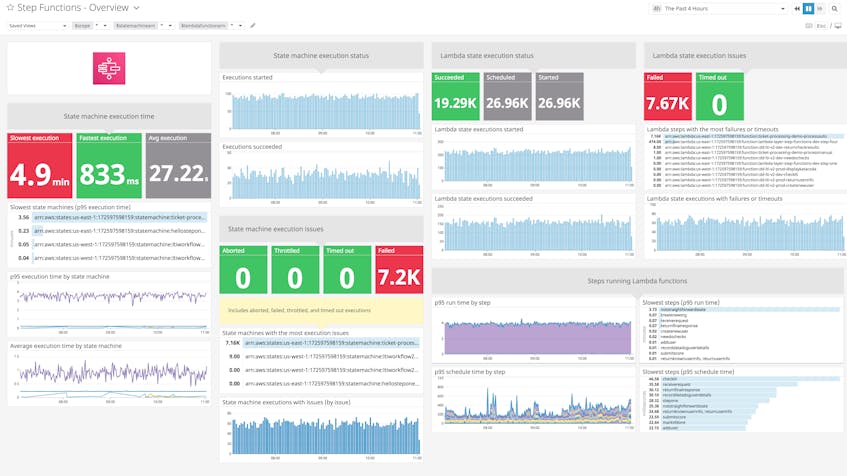The height and width of the screenshot is (476, 847).
Task: Click the Steps running Lambda functions header
Action: click(x=637, y=281)
